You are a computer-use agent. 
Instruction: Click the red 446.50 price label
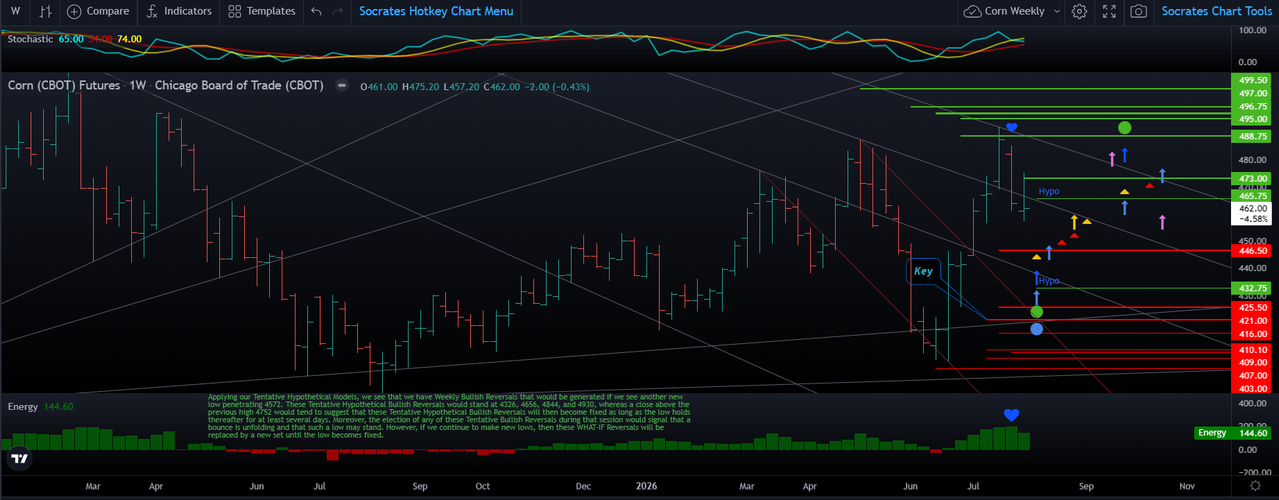(x=1253, y=251)
